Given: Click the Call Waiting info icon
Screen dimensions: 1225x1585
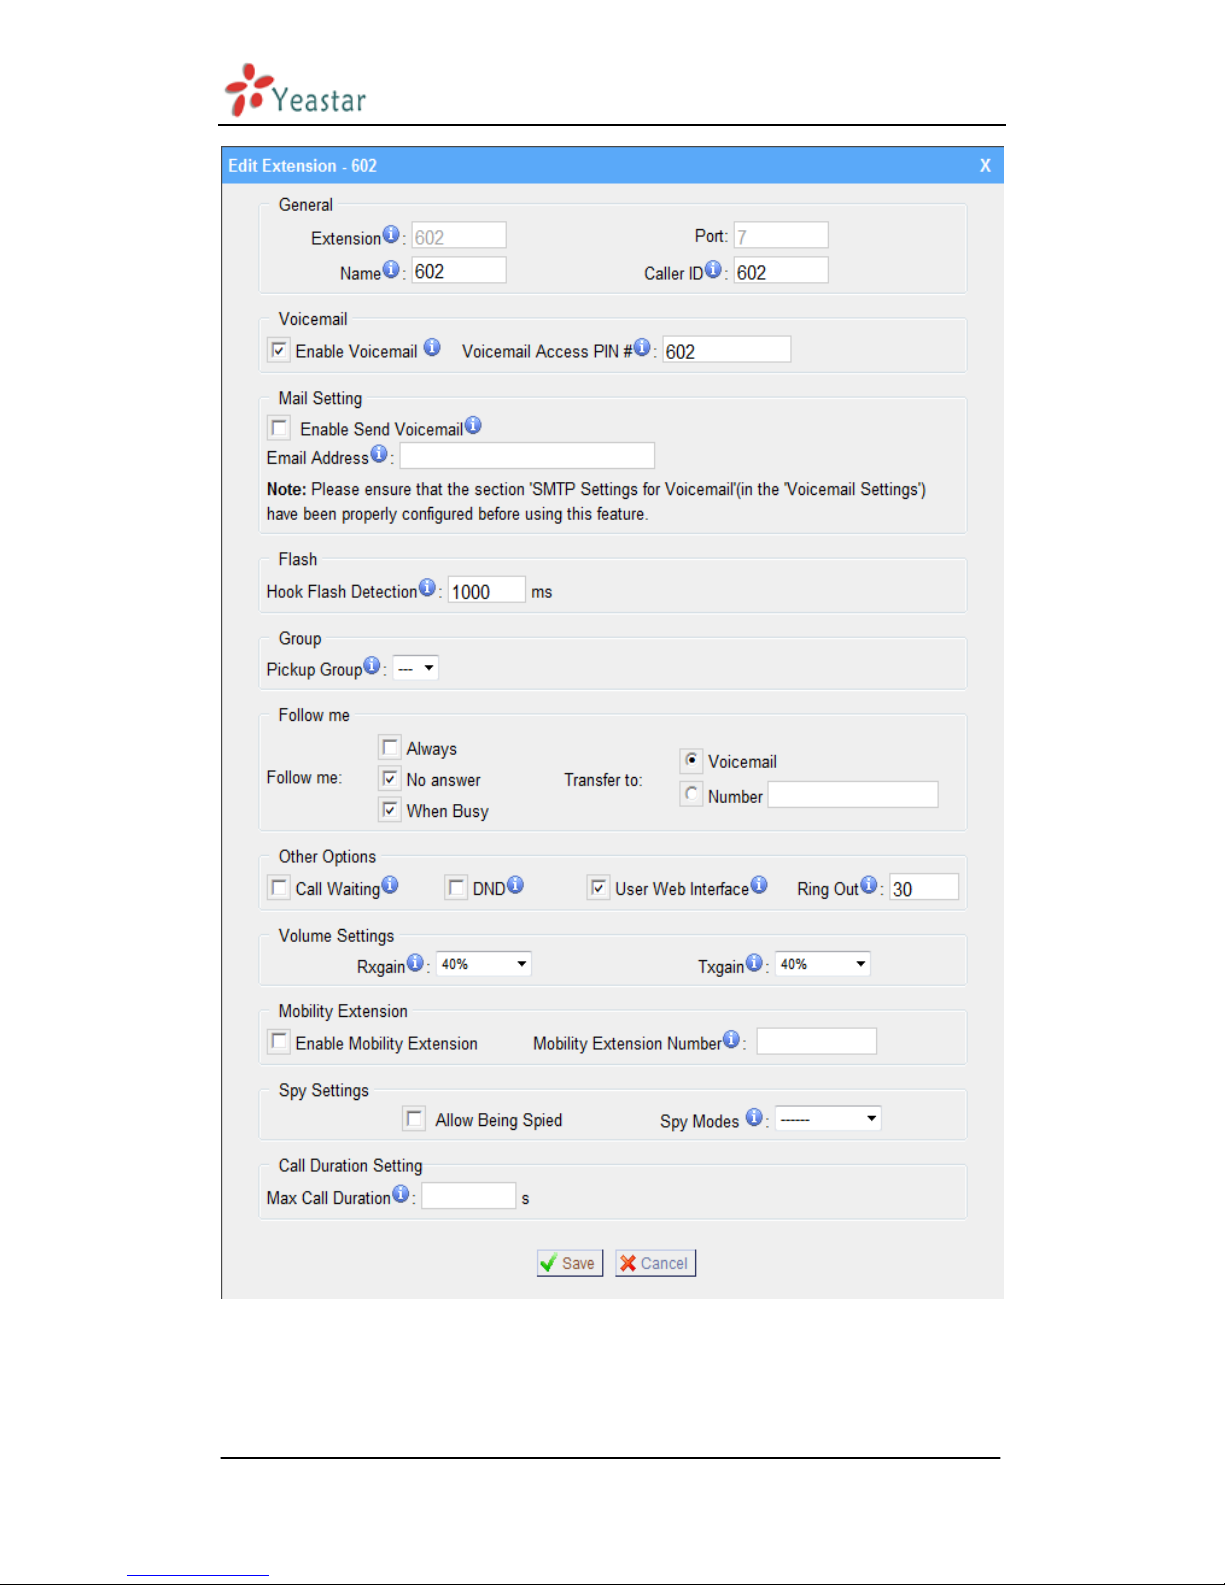Looking at the screenshot, I should [390, 885].
